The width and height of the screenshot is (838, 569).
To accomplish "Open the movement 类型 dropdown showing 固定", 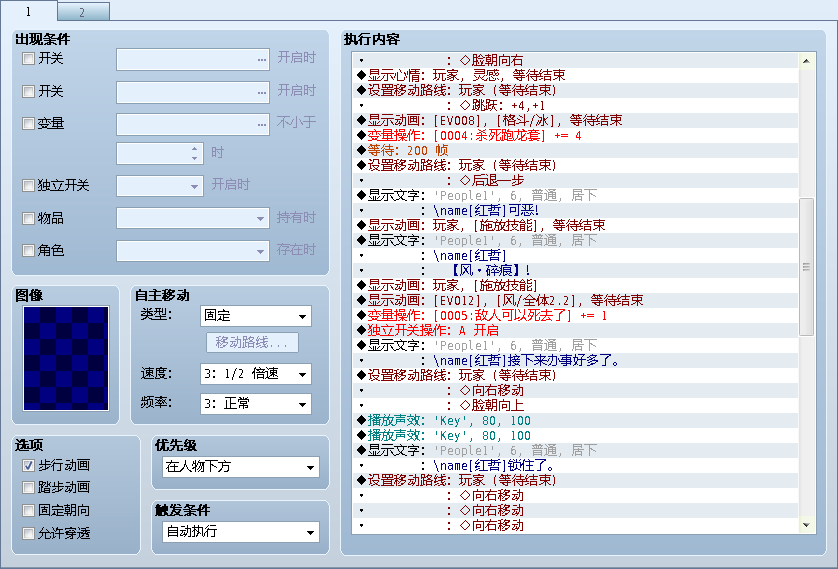I will click(x=255, y=316).
